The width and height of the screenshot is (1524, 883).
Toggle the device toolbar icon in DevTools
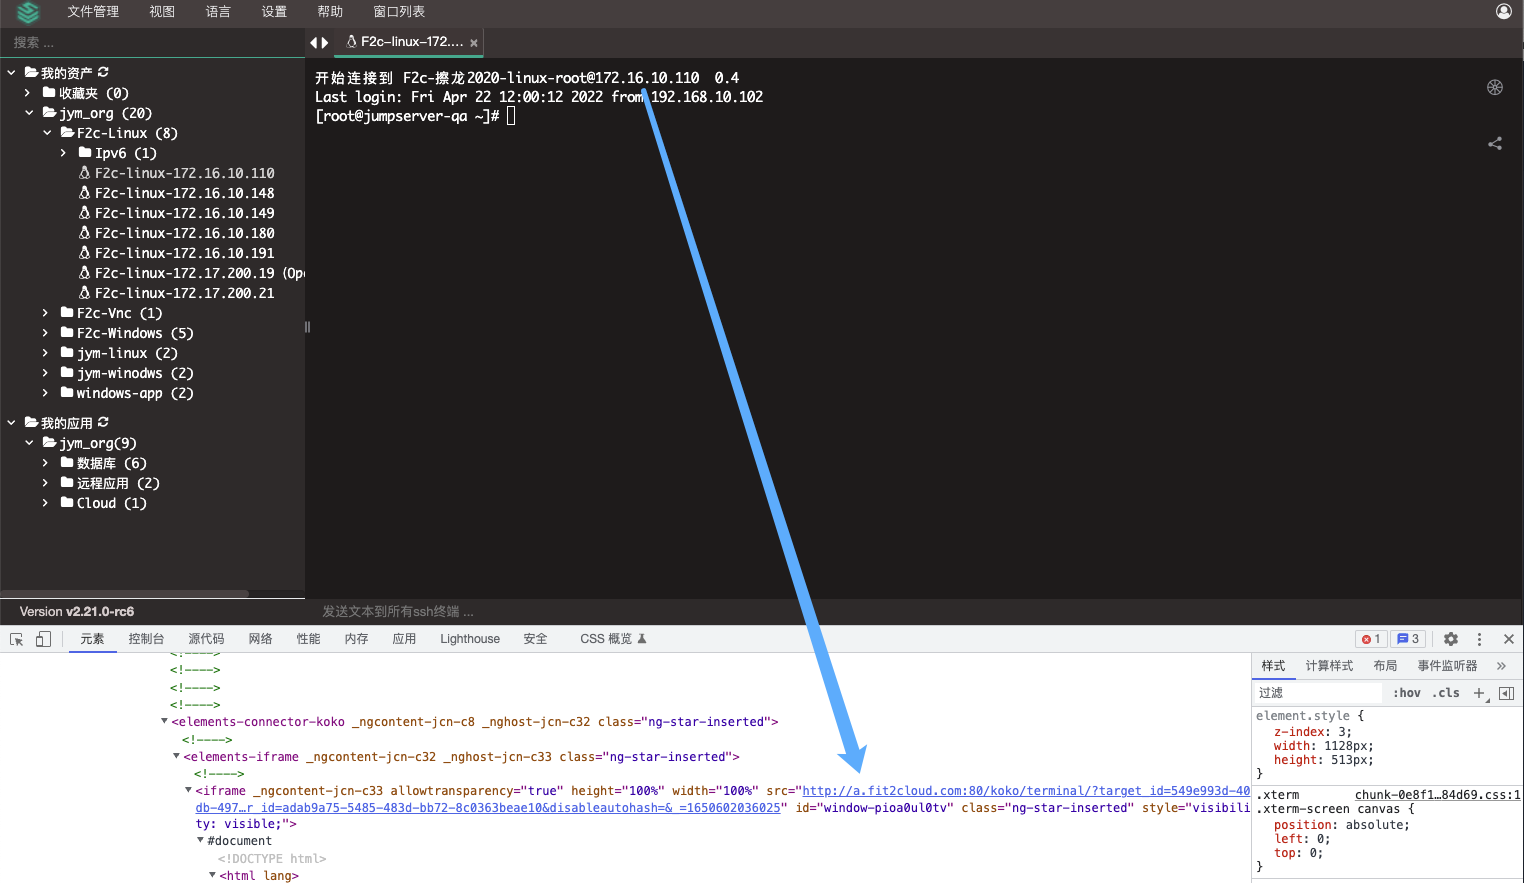41,638
